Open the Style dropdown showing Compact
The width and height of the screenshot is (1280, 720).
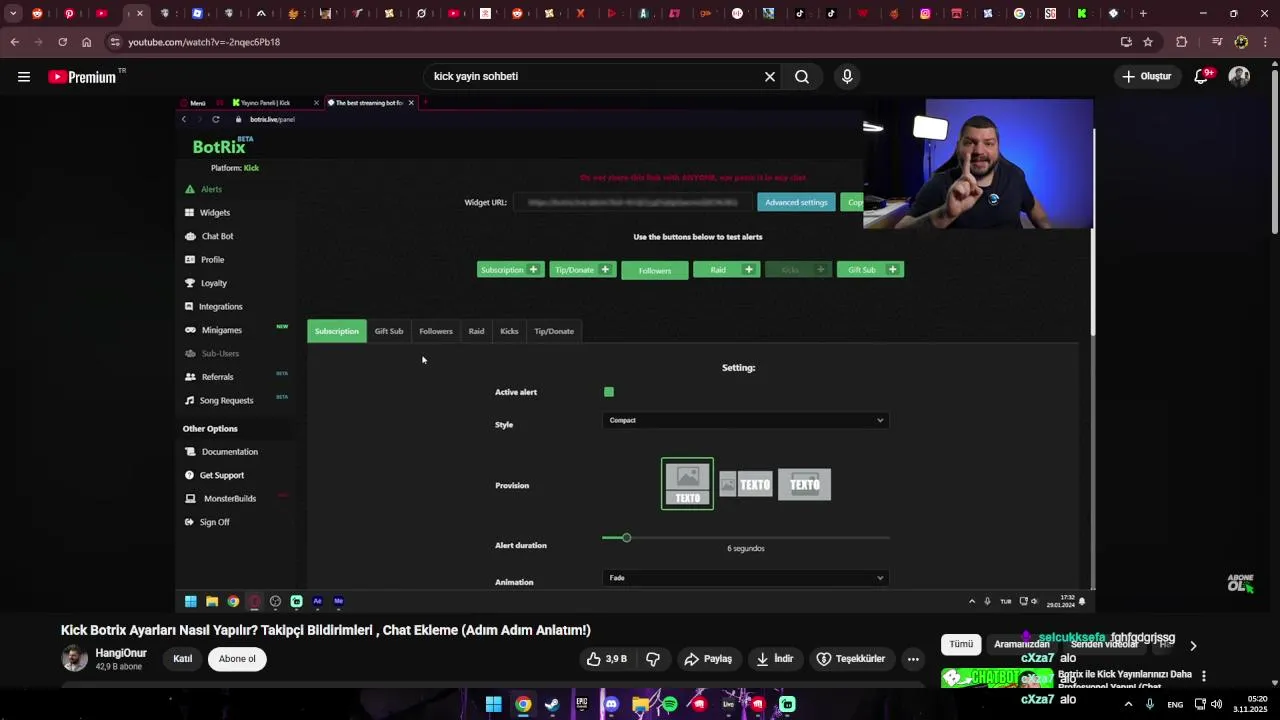coord(745,420)
